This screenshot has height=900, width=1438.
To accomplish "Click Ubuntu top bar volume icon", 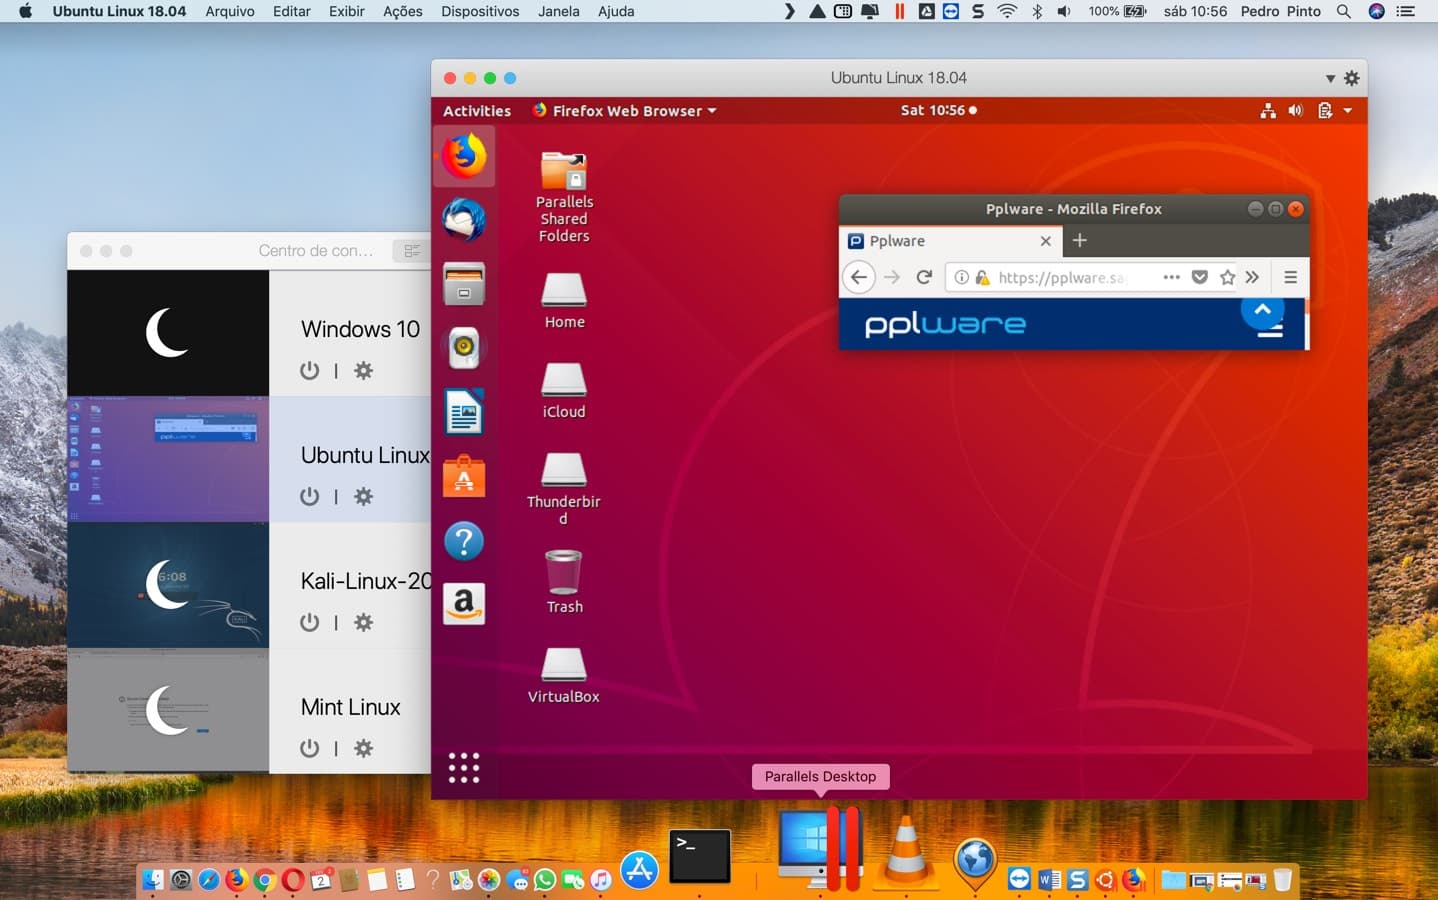I will [1296, 111].
